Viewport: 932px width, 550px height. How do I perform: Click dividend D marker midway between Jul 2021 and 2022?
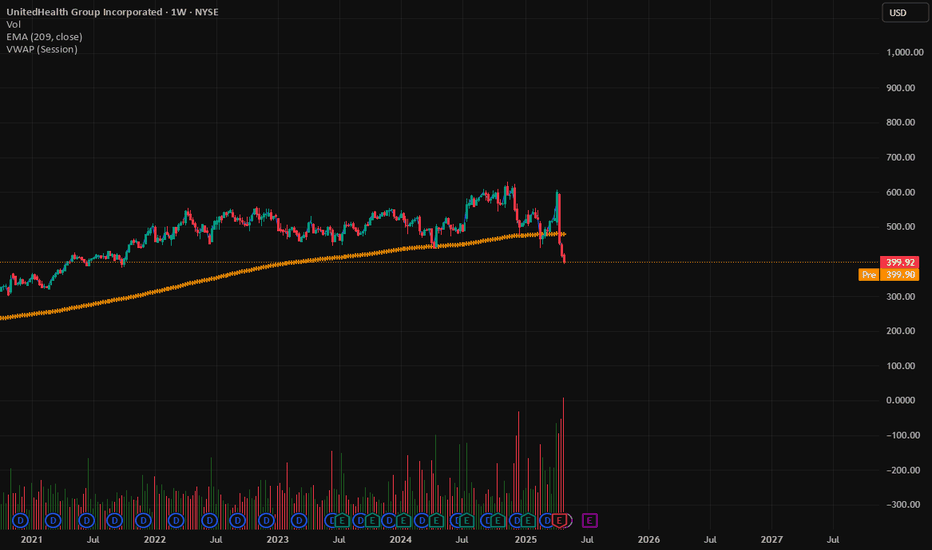coord(114,520)
